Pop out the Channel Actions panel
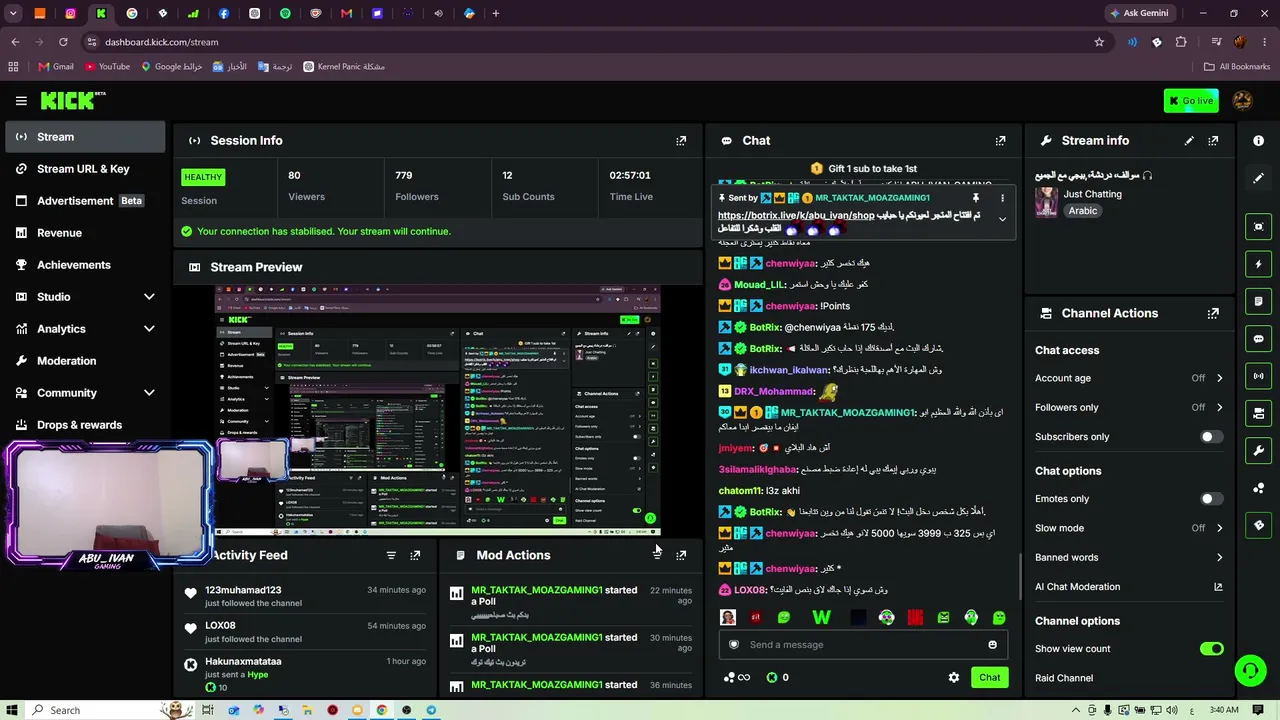The height and width of the screenshot is (720, 1280). (1213, 313)
